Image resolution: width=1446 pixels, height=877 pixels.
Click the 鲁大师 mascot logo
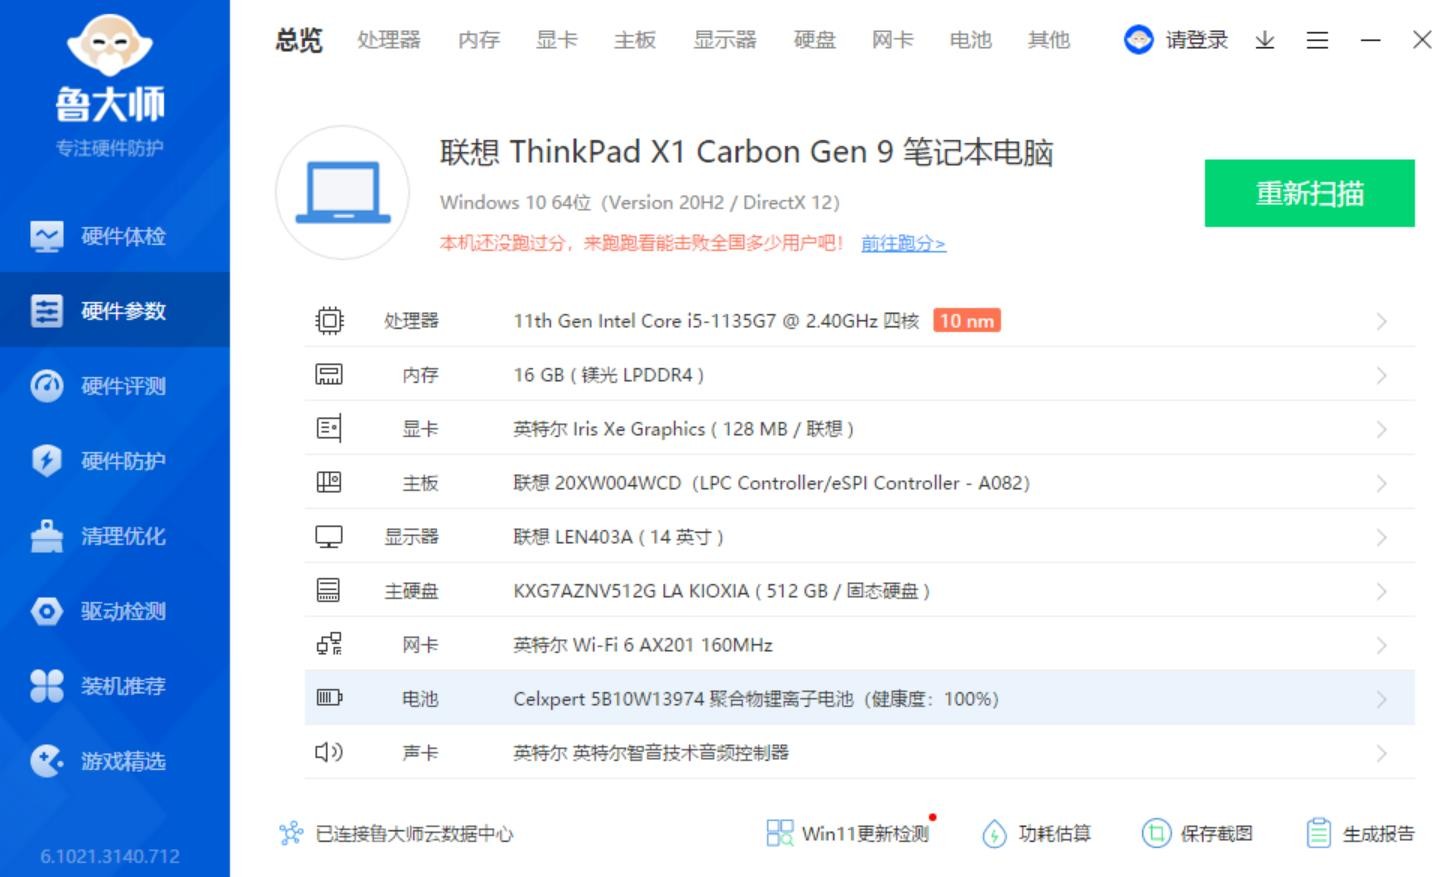click(110, 46)
